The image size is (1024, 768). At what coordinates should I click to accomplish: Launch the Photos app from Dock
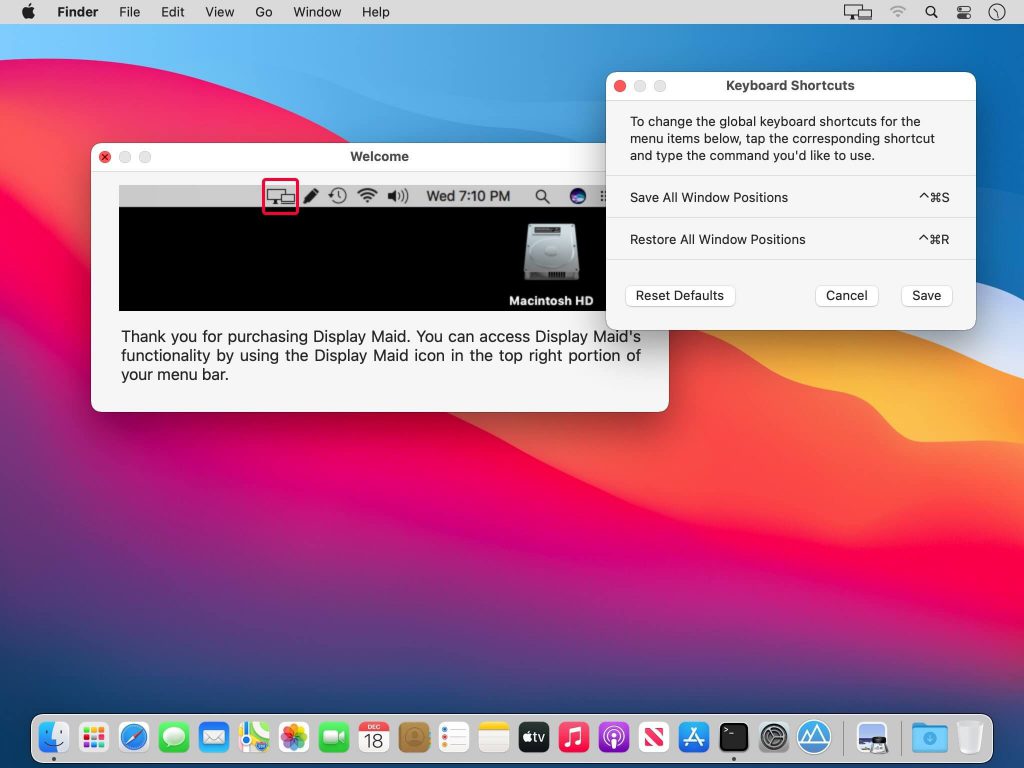[x=294, y=738]
